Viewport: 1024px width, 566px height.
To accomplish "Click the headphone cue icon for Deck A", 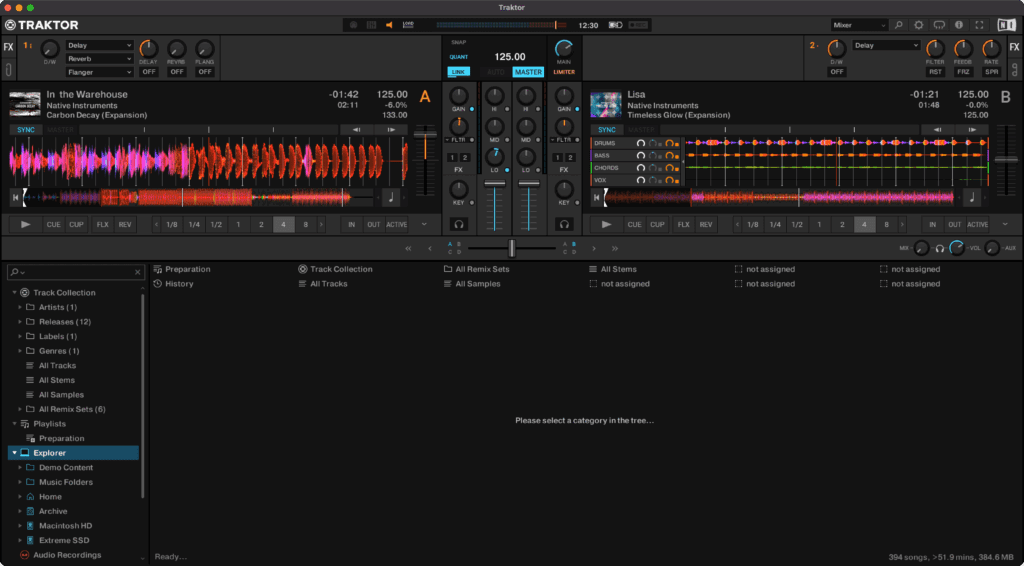I will click(x=459, y=225).
